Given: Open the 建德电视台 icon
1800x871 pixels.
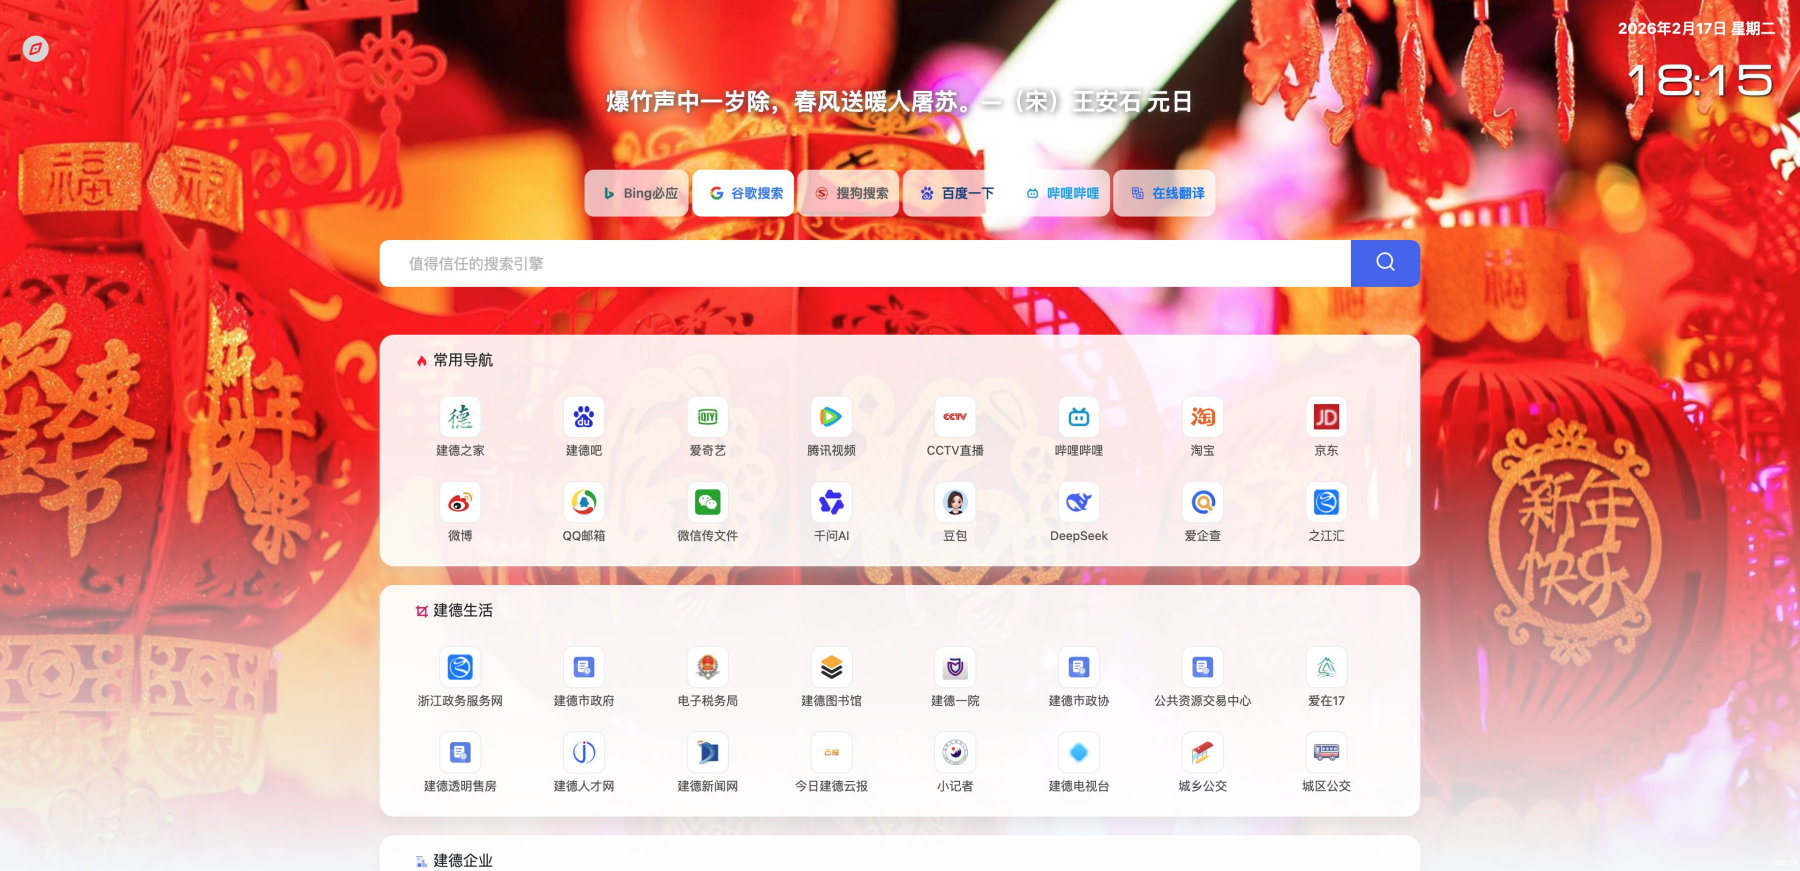Looking at the screenshot, I should point(1079,752).
